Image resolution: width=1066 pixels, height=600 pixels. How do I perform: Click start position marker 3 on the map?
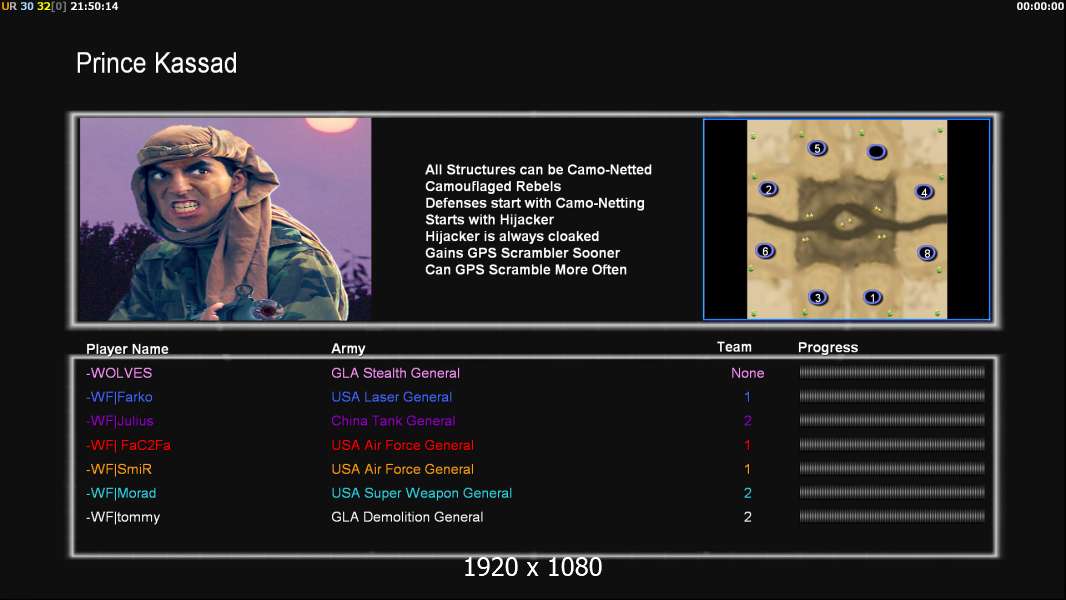[818, 297]
